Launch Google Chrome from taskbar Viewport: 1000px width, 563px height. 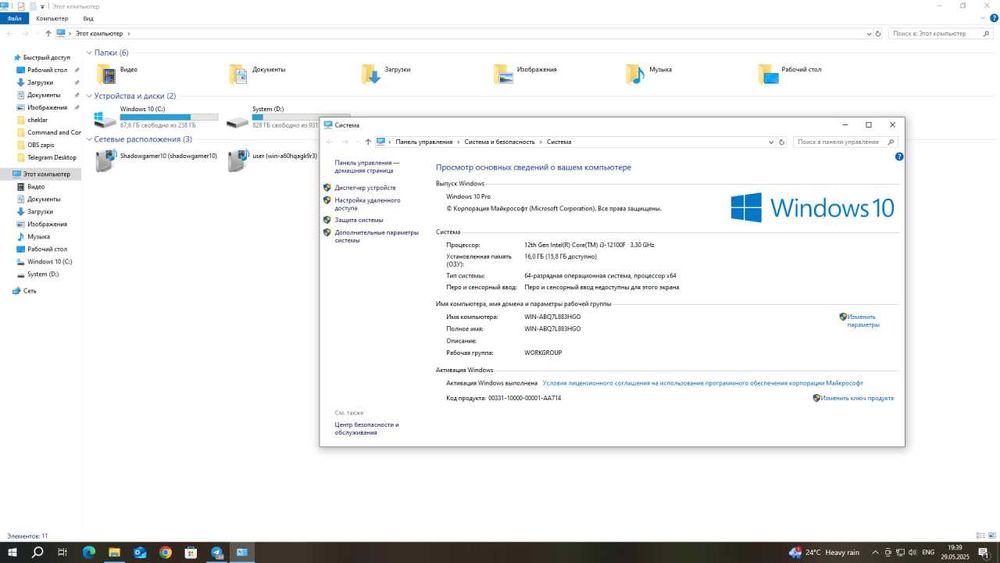(x=165, y=552)
